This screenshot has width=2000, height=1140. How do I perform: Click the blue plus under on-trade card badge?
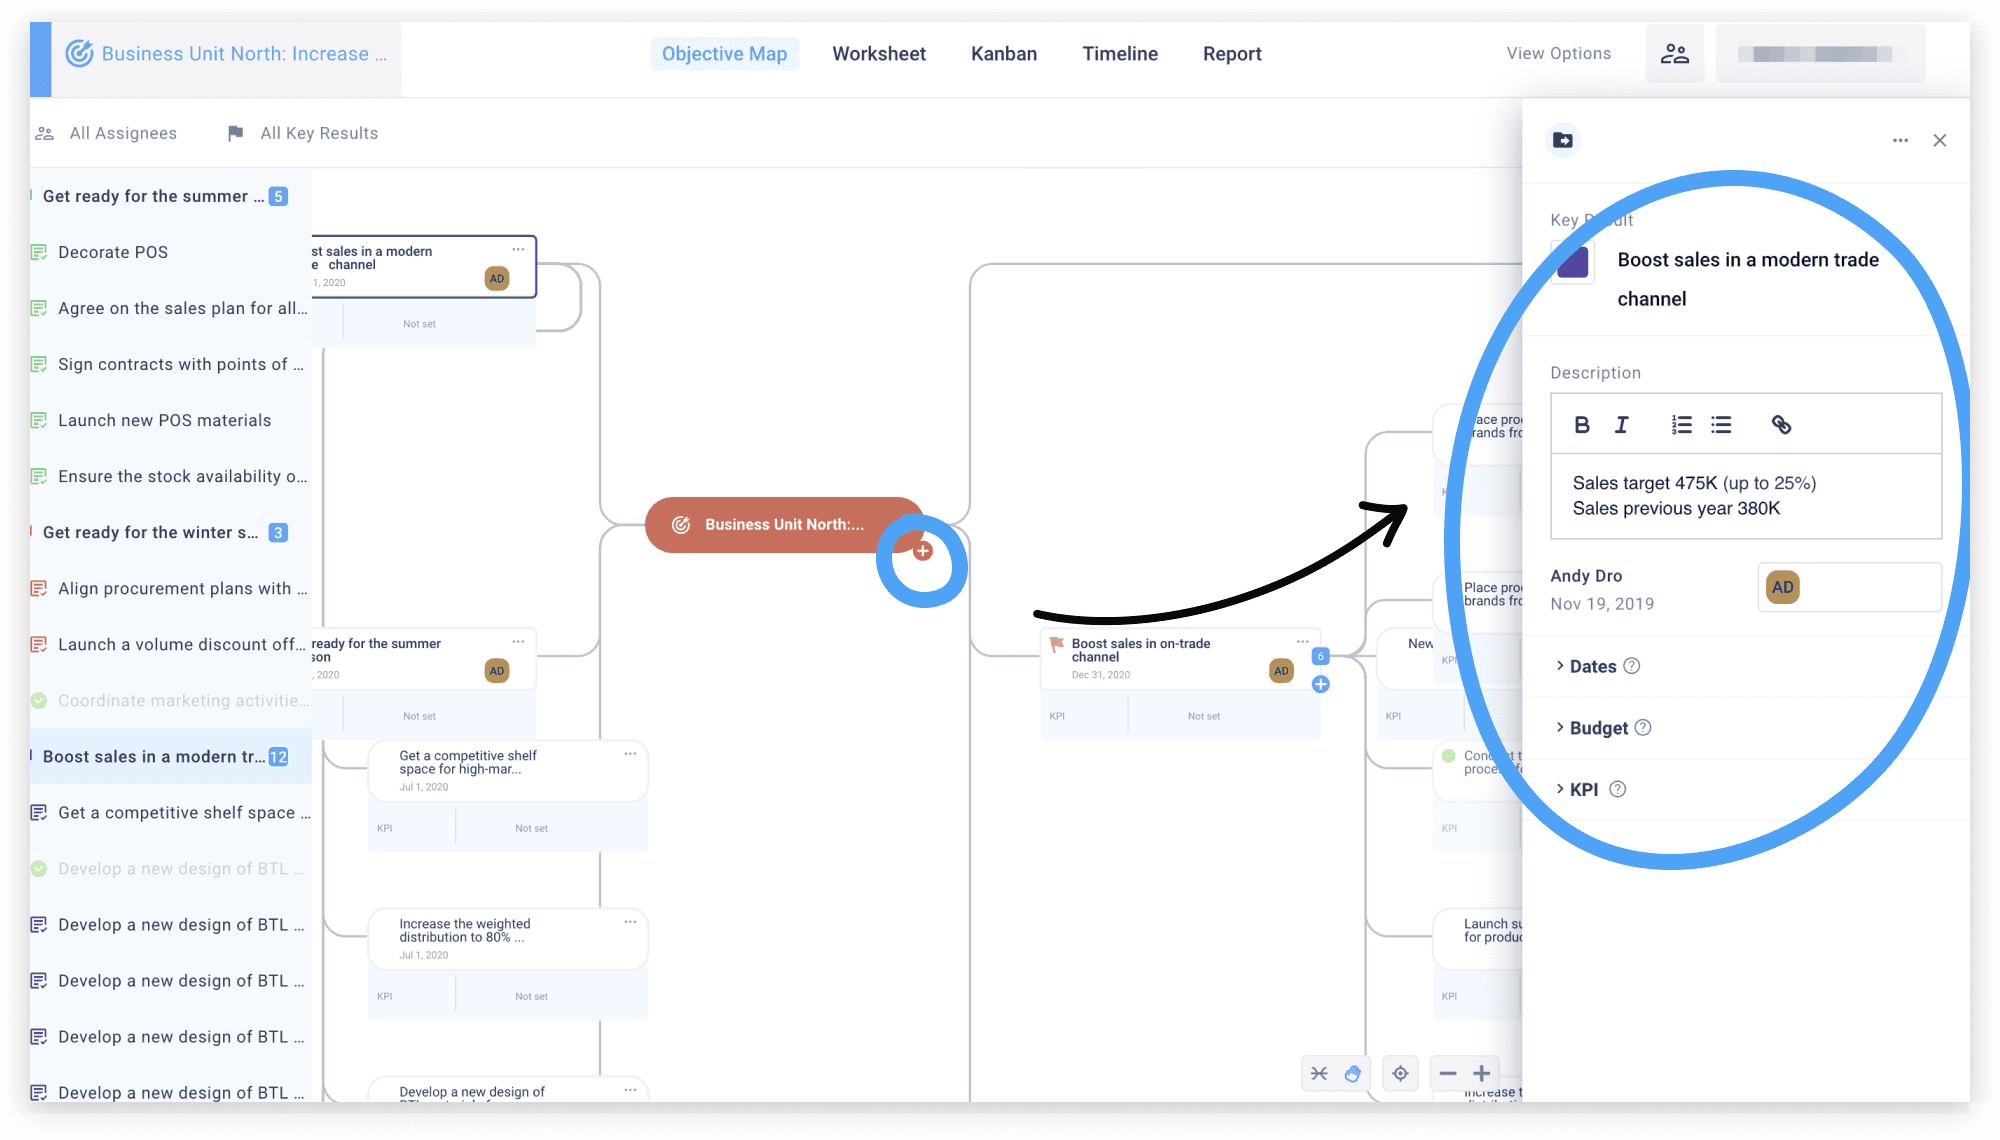[1321, 684]
